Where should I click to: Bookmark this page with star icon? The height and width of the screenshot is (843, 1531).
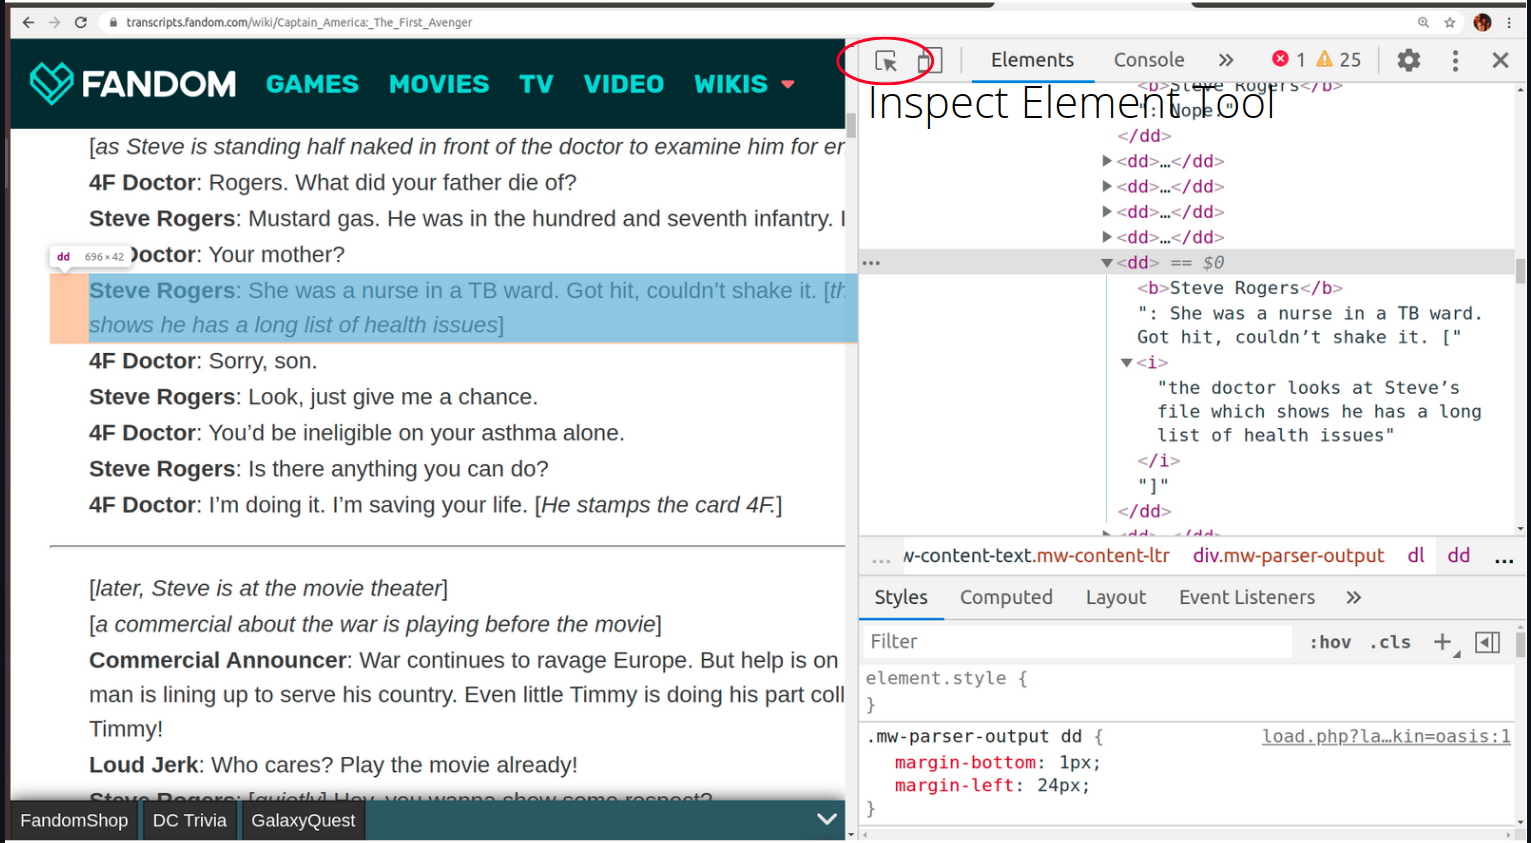click(x=1450, y=22)
